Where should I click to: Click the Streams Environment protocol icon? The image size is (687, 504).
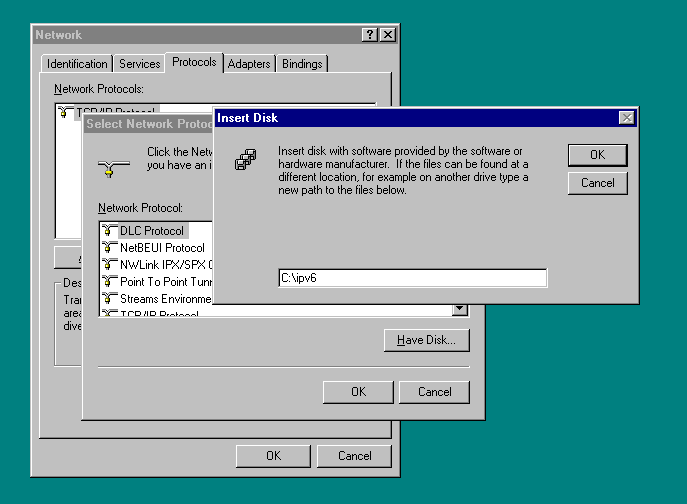click(x=109, y=299)
